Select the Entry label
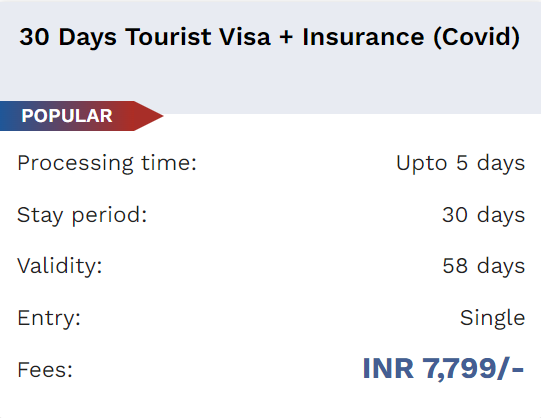The height and width of the screenshot is (418, 541). [x=49, y=318]
